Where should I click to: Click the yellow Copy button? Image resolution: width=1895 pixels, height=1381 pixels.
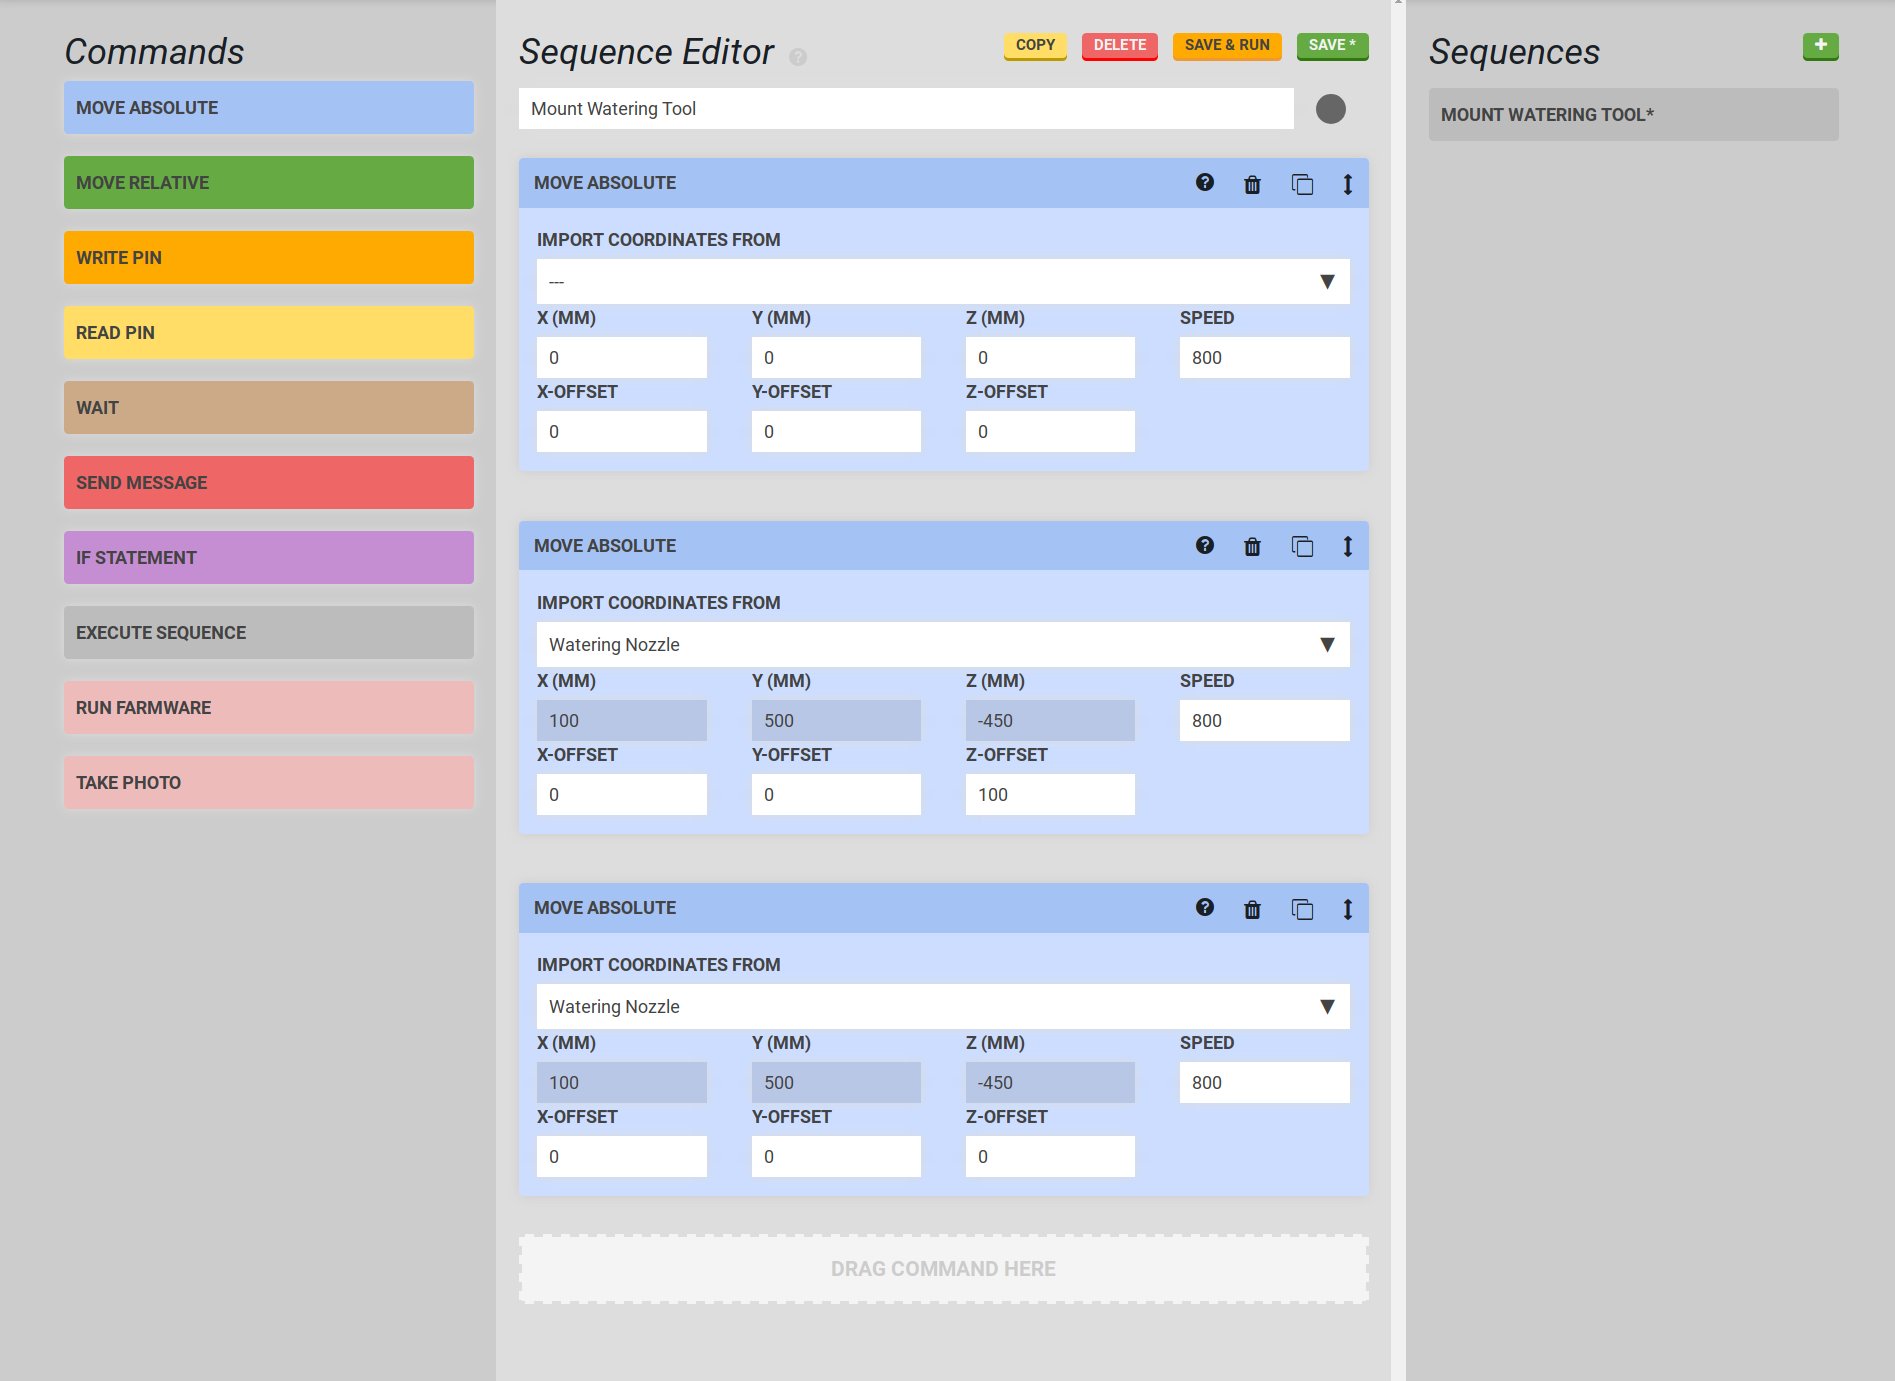pos(1035,46)
